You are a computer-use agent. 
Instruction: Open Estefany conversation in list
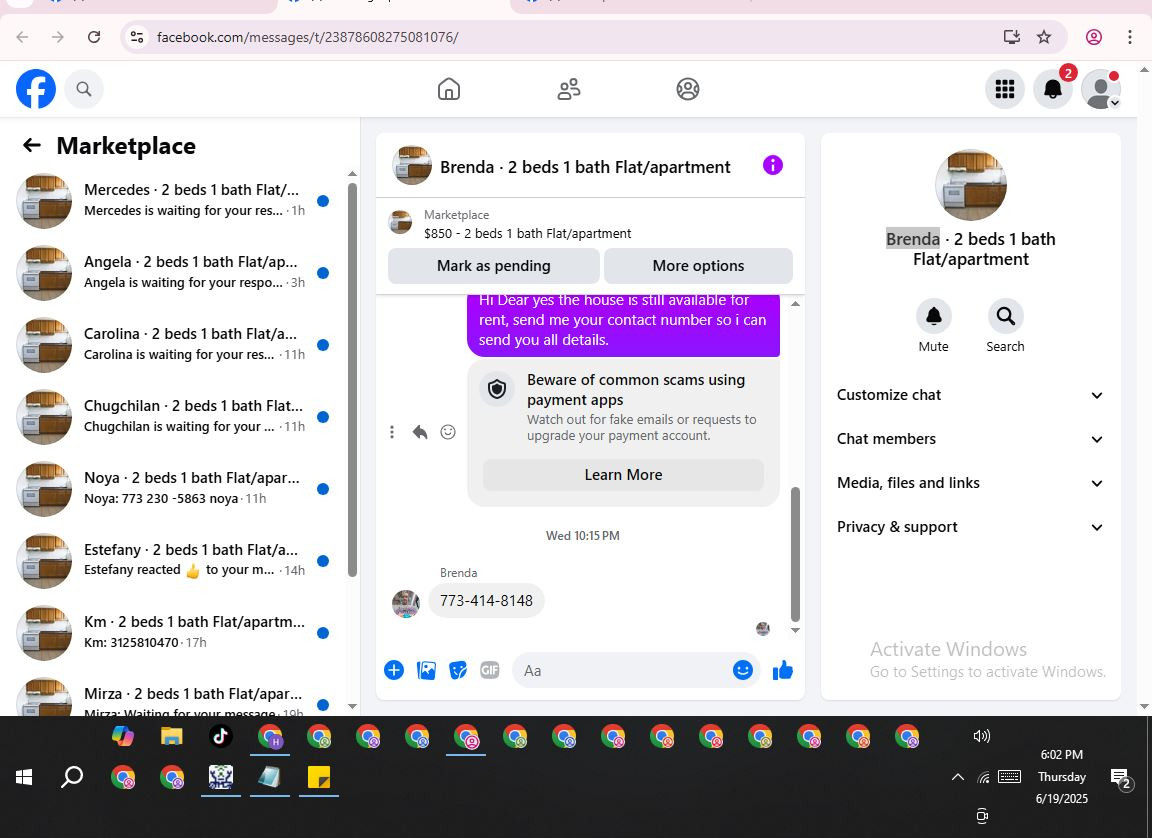pyautogui.click(x=174, y=560)
